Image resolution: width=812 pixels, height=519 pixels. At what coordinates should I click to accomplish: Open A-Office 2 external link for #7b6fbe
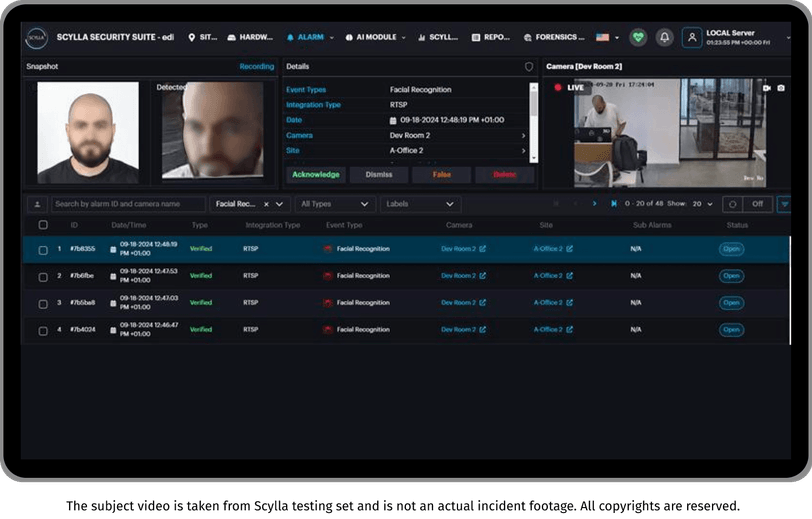569,276
